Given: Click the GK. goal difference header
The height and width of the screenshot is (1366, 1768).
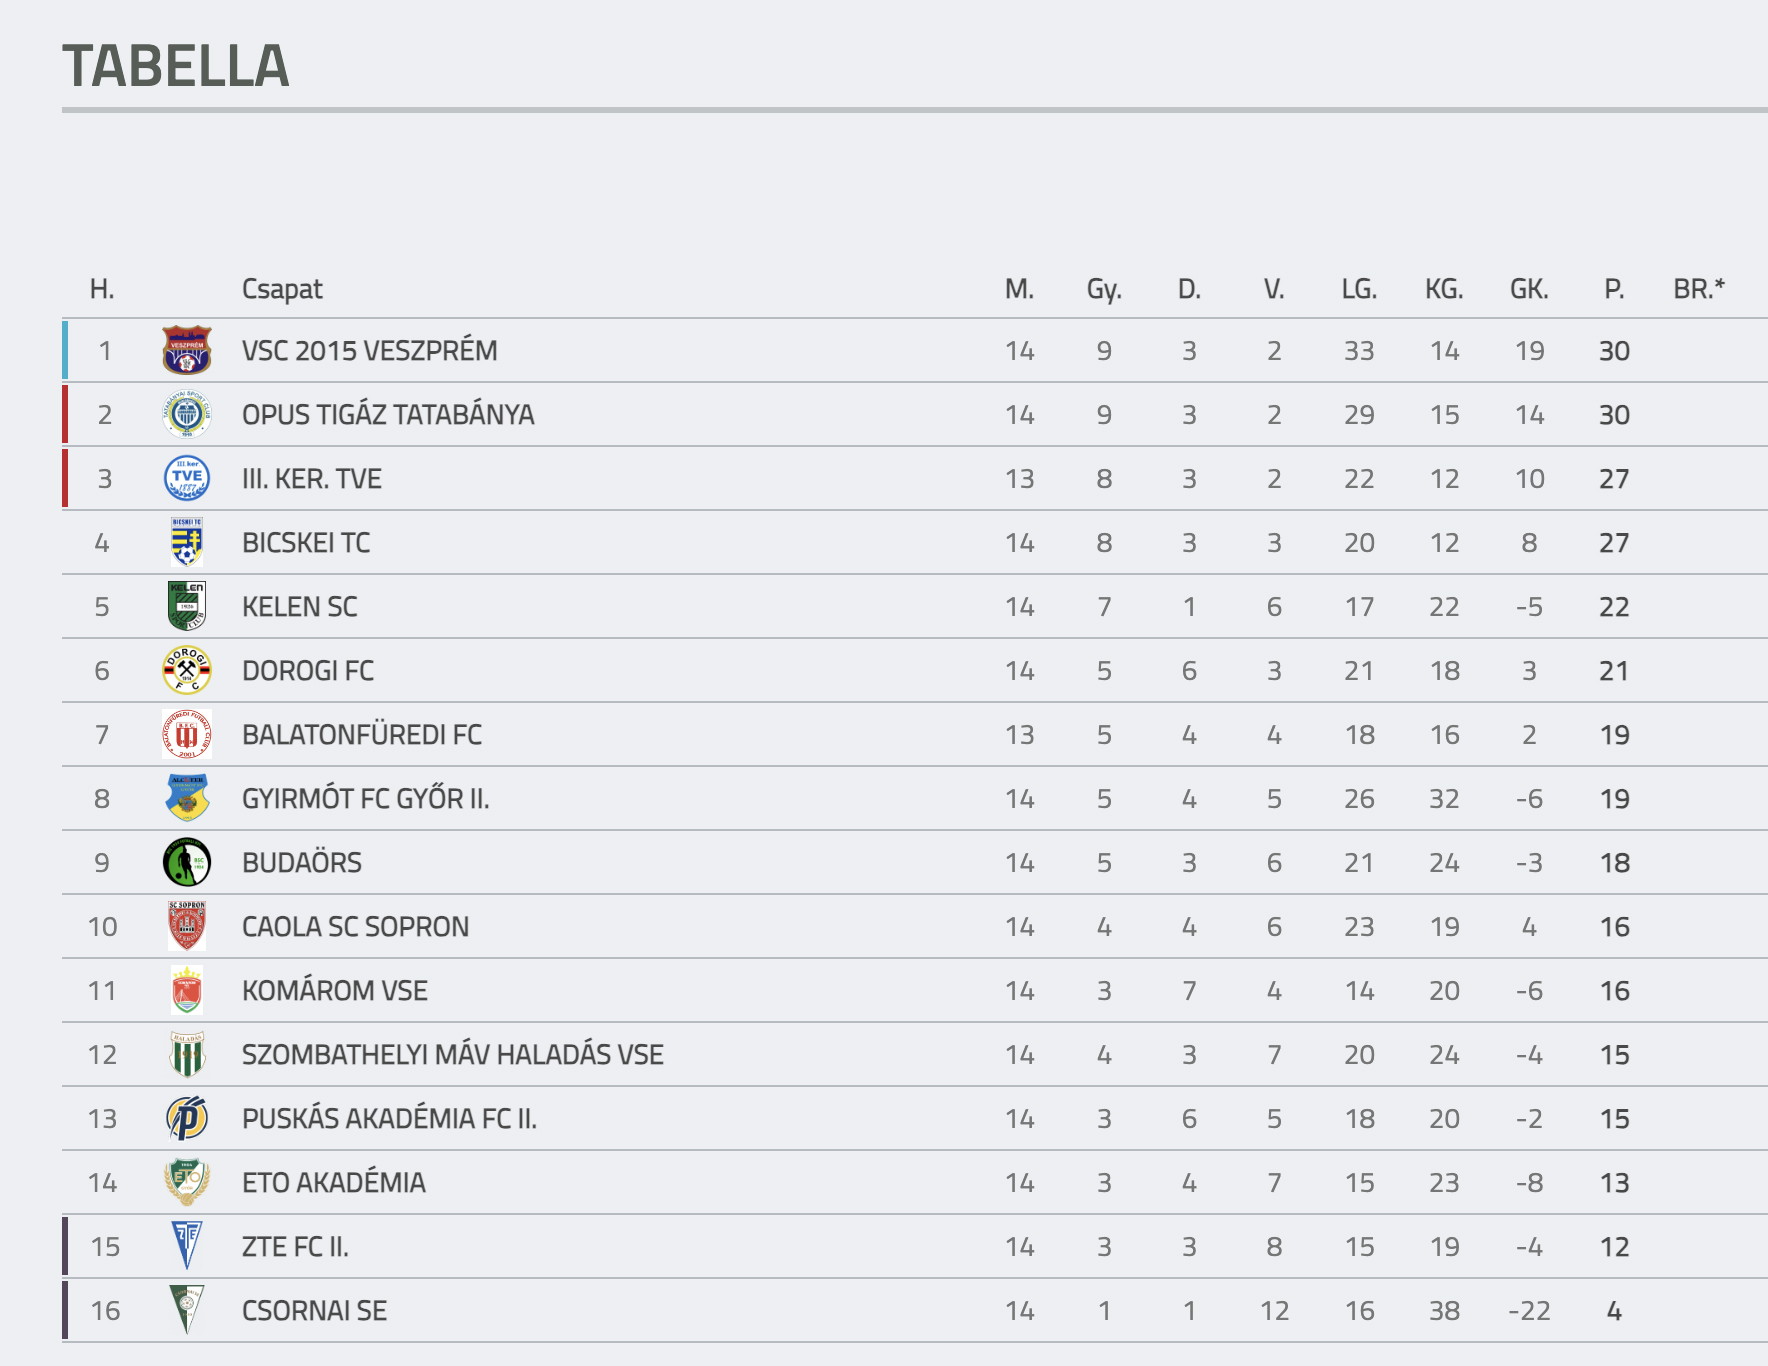Looking at the screenshot, I should [1529, 289].
